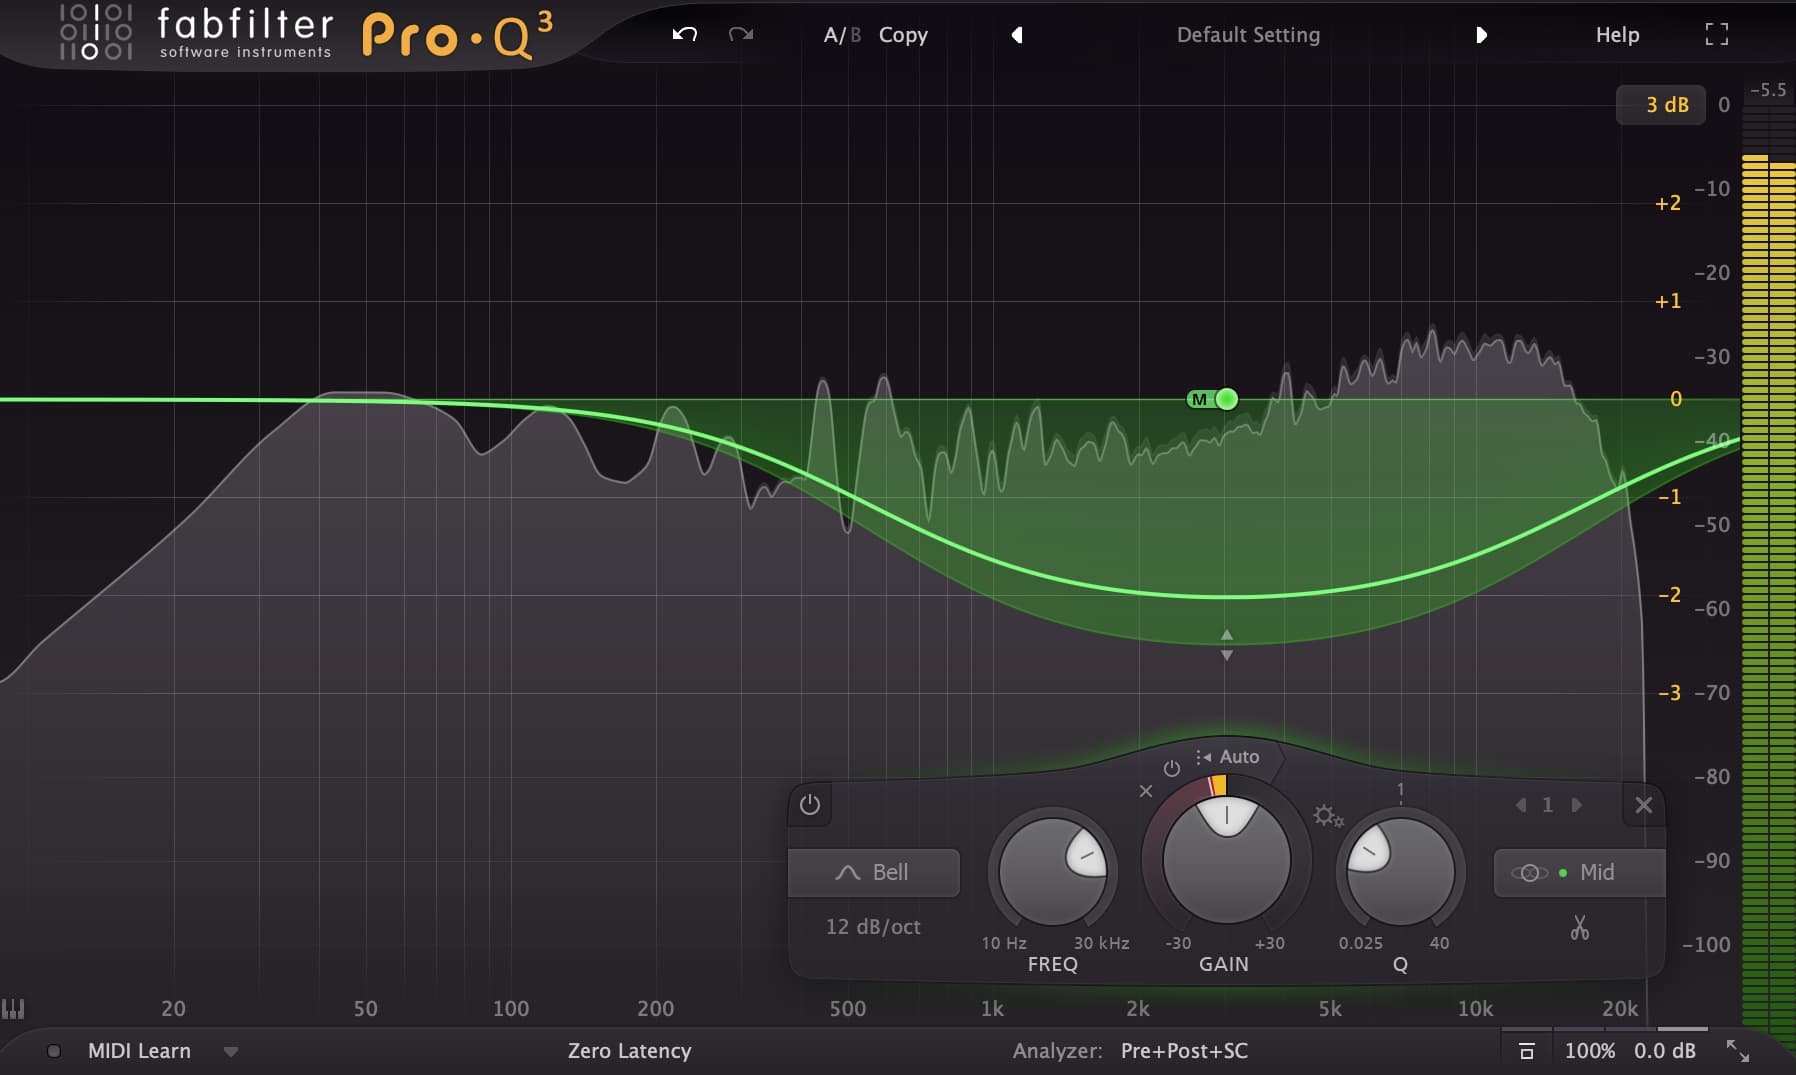This screenshot has height=1075, width=1796.
Task: Click the 0 meter scale label
Action: [x=1724, y=105]
